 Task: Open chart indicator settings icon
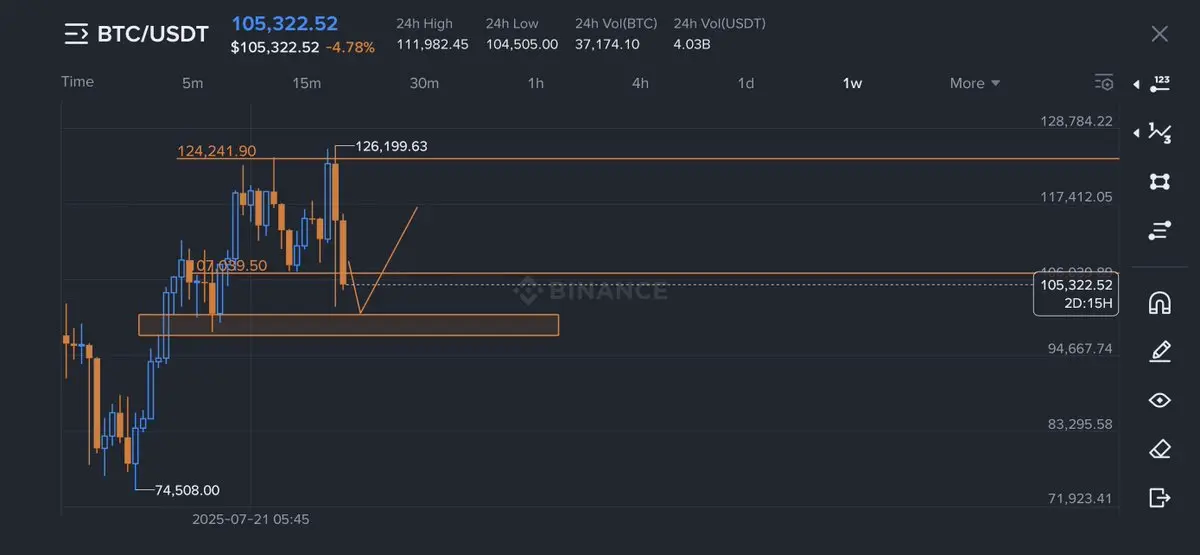1104,82
